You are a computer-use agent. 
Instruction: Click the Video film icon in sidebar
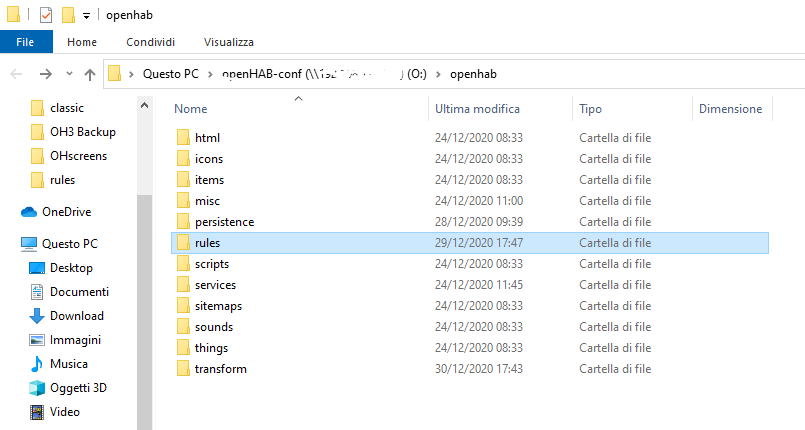37,412
